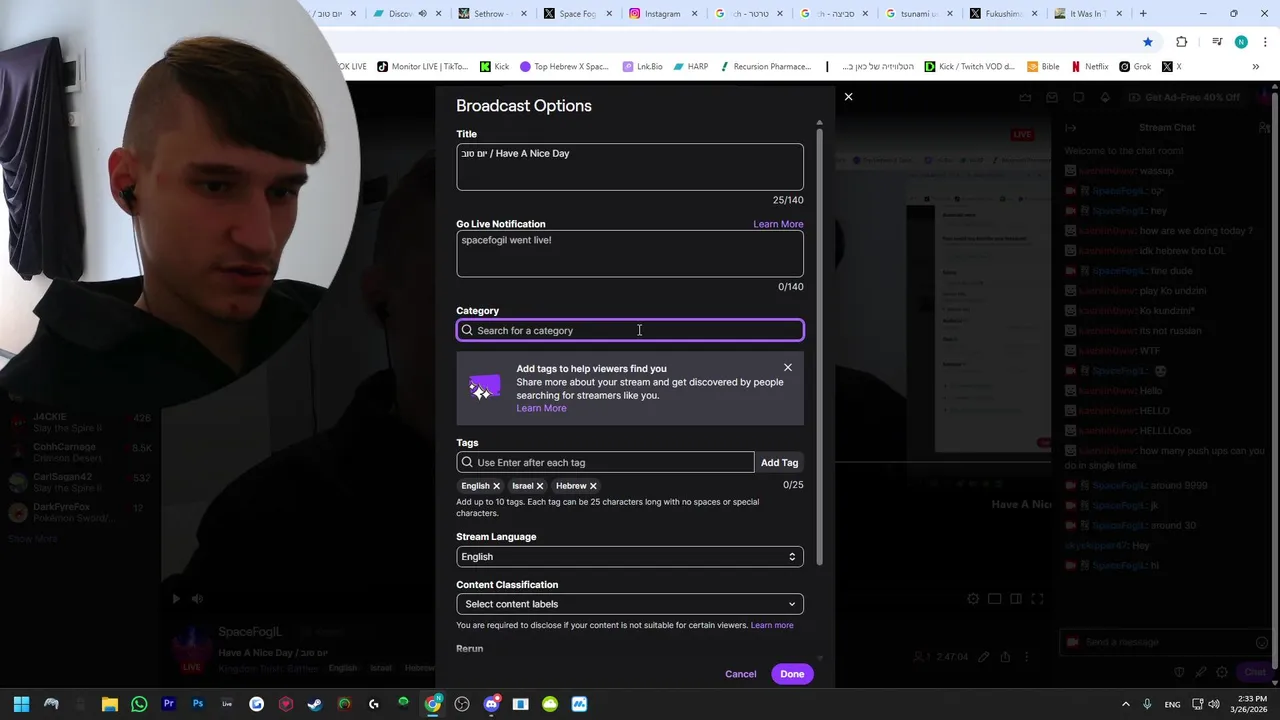This screenshot has height=720, width=1280.
Task: Open the taskbar clock and date
Action: pos(1252,704)
